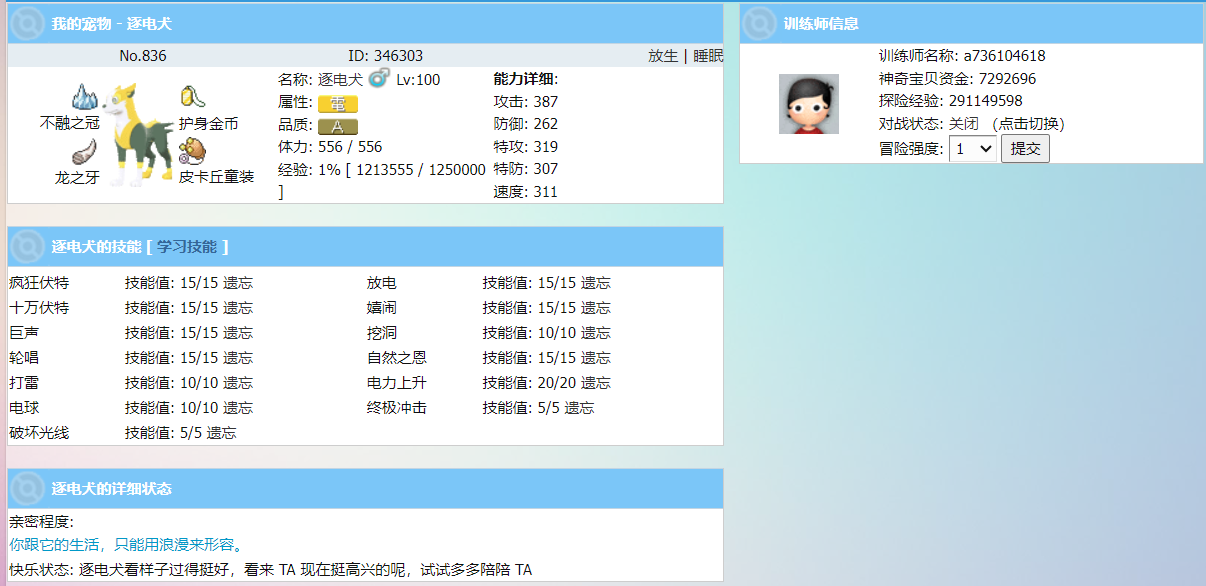Screen dimensions: 1206x586
Task: Click 遗忘 for the 电力上升 skill
Action: coord(596,383)
